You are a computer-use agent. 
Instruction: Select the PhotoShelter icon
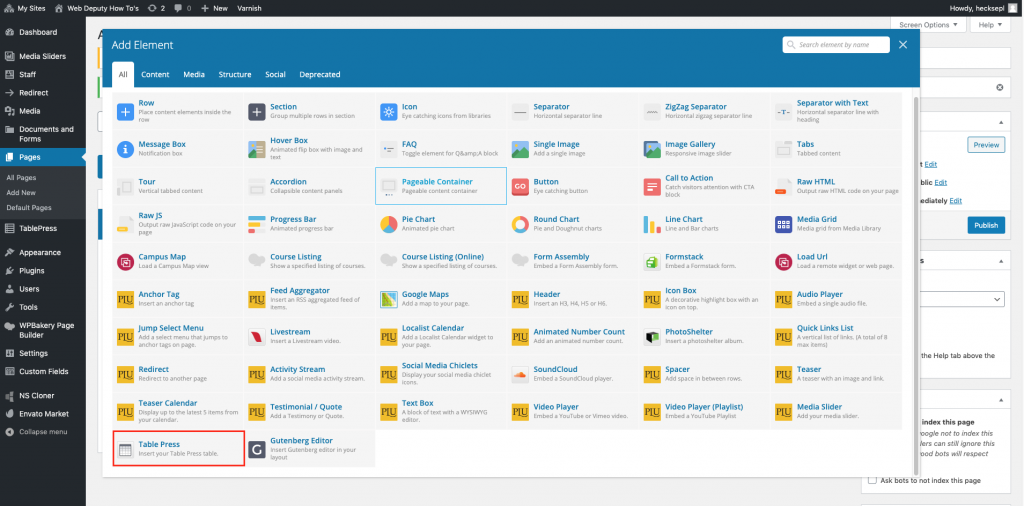coord(652,337)
